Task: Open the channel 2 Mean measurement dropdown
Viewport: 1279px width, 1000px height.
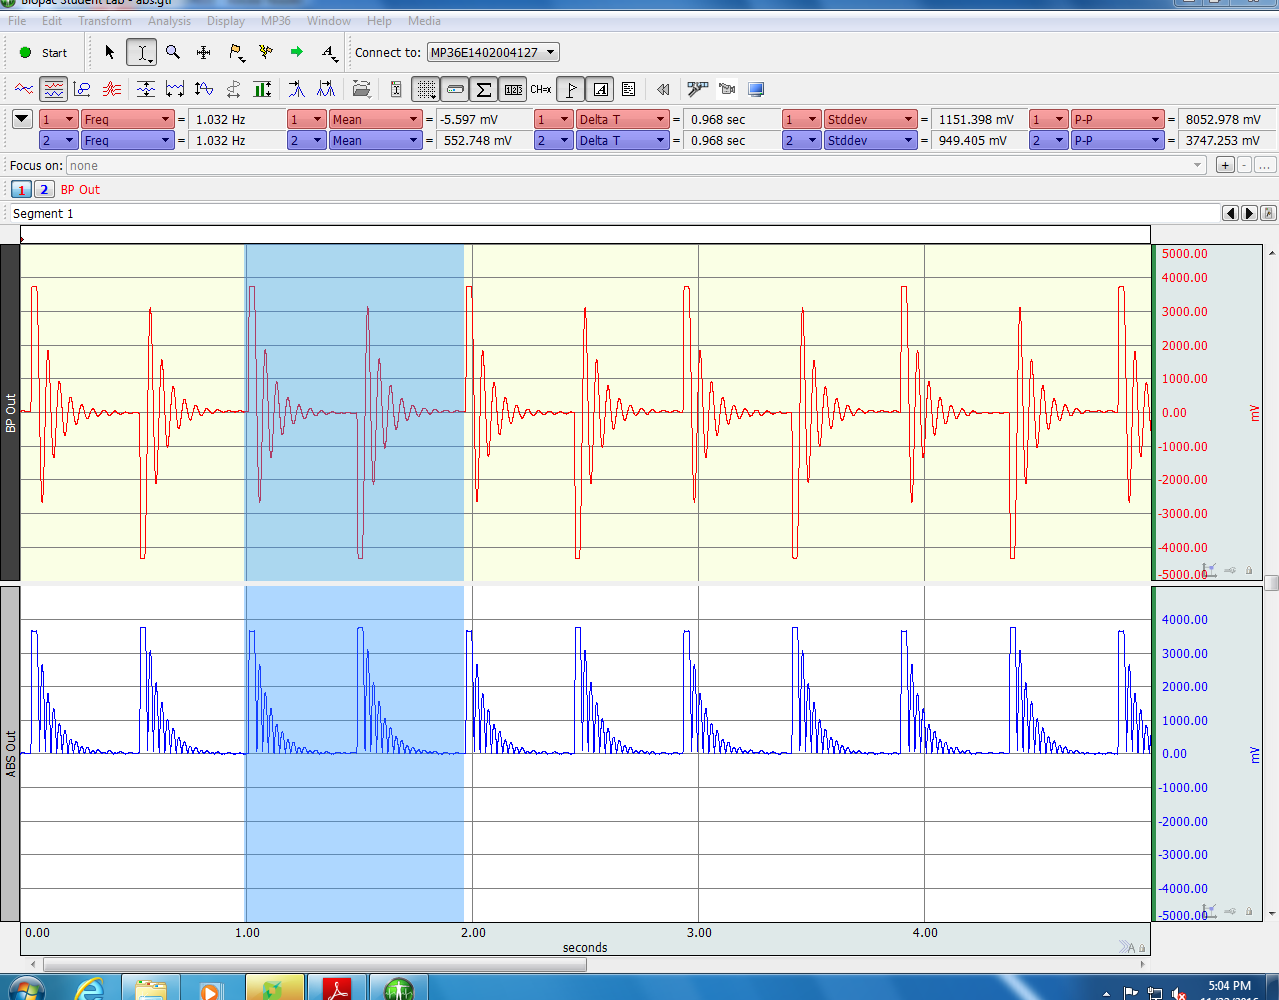Action: [x=375, y=140]
